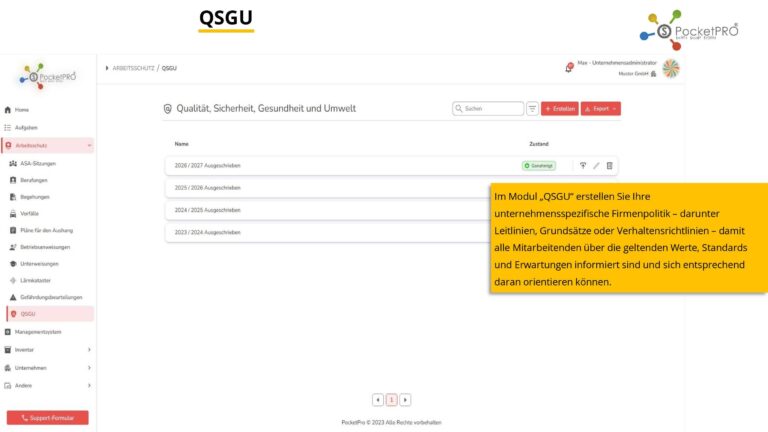Go to next page in pagination
Screen dimensions: 768x432
(x=405, y=400)
